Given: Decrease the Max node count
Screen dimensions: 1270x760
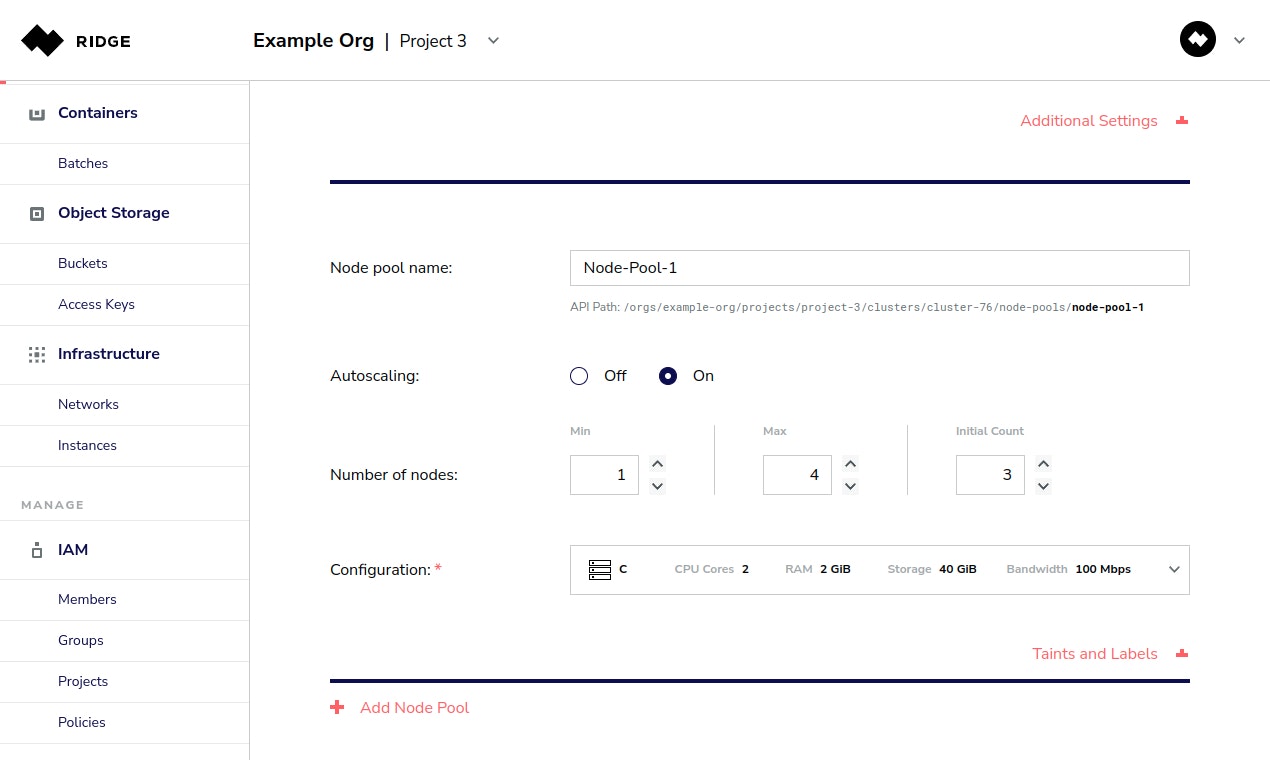Looking at the screenshot, I should pyautogui.click(x=850, y=487).
